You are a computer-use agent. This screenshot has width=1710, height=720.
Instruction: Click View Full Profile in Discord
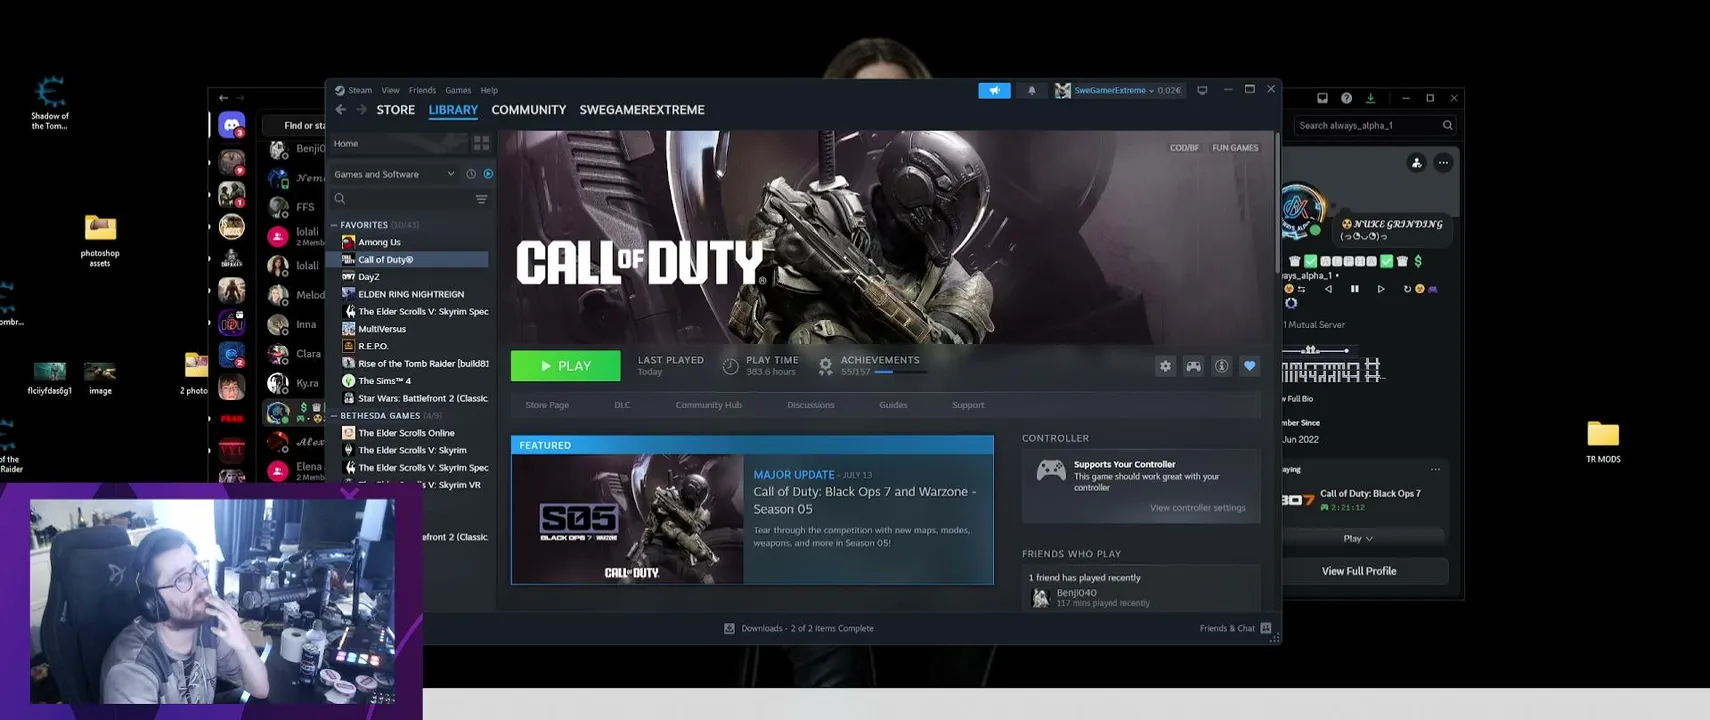click(x=1359, y=571)
